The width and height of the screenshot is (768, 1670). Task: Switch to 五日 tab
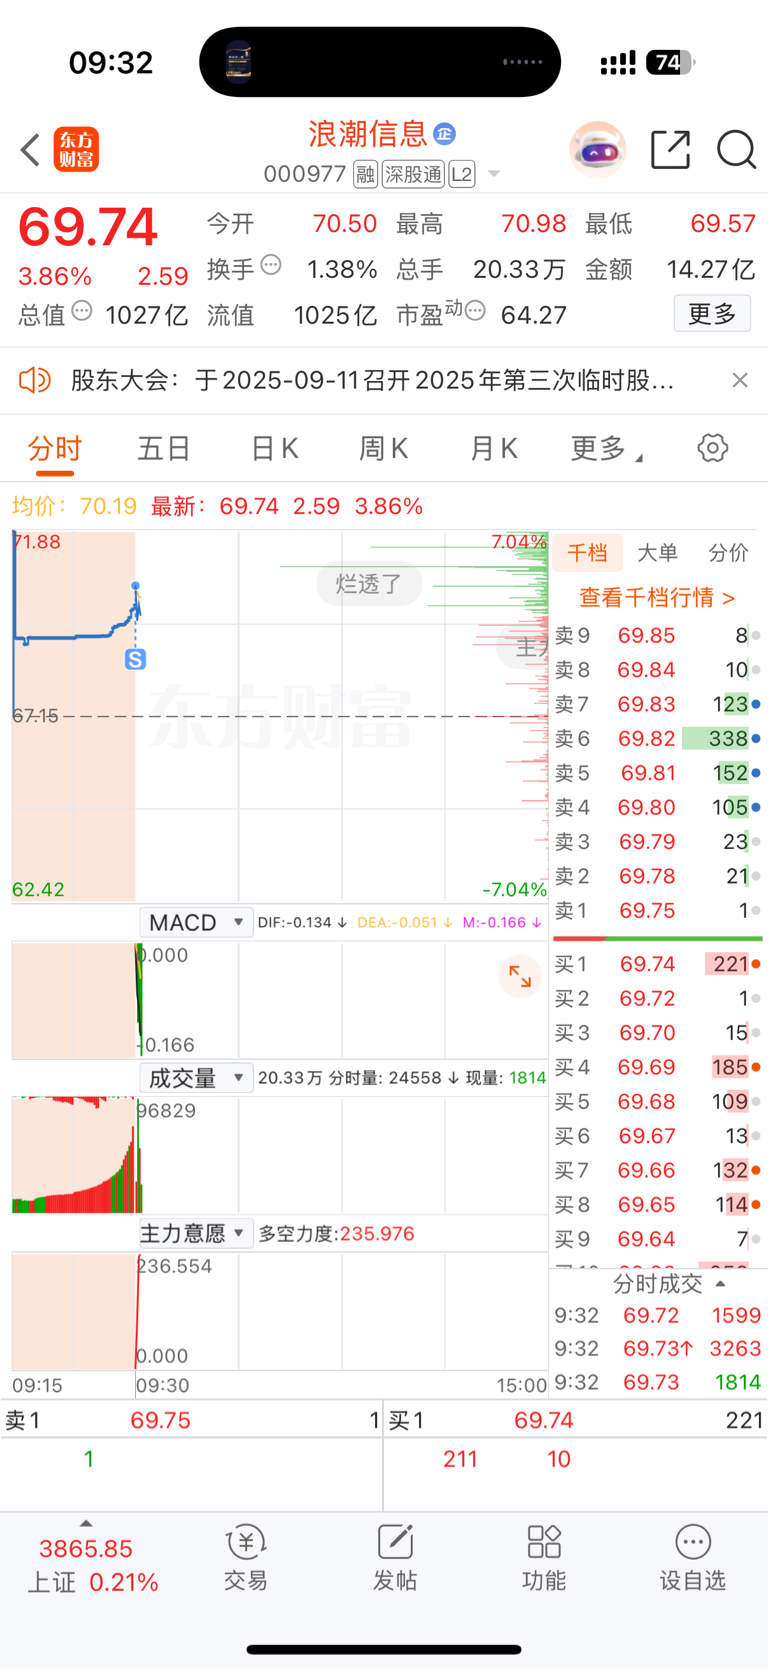click(164, 449)
